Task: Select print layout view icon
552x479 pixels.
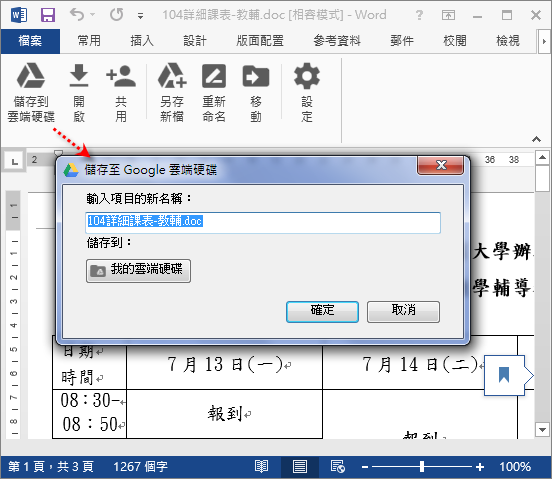Action: pos(300,467)
